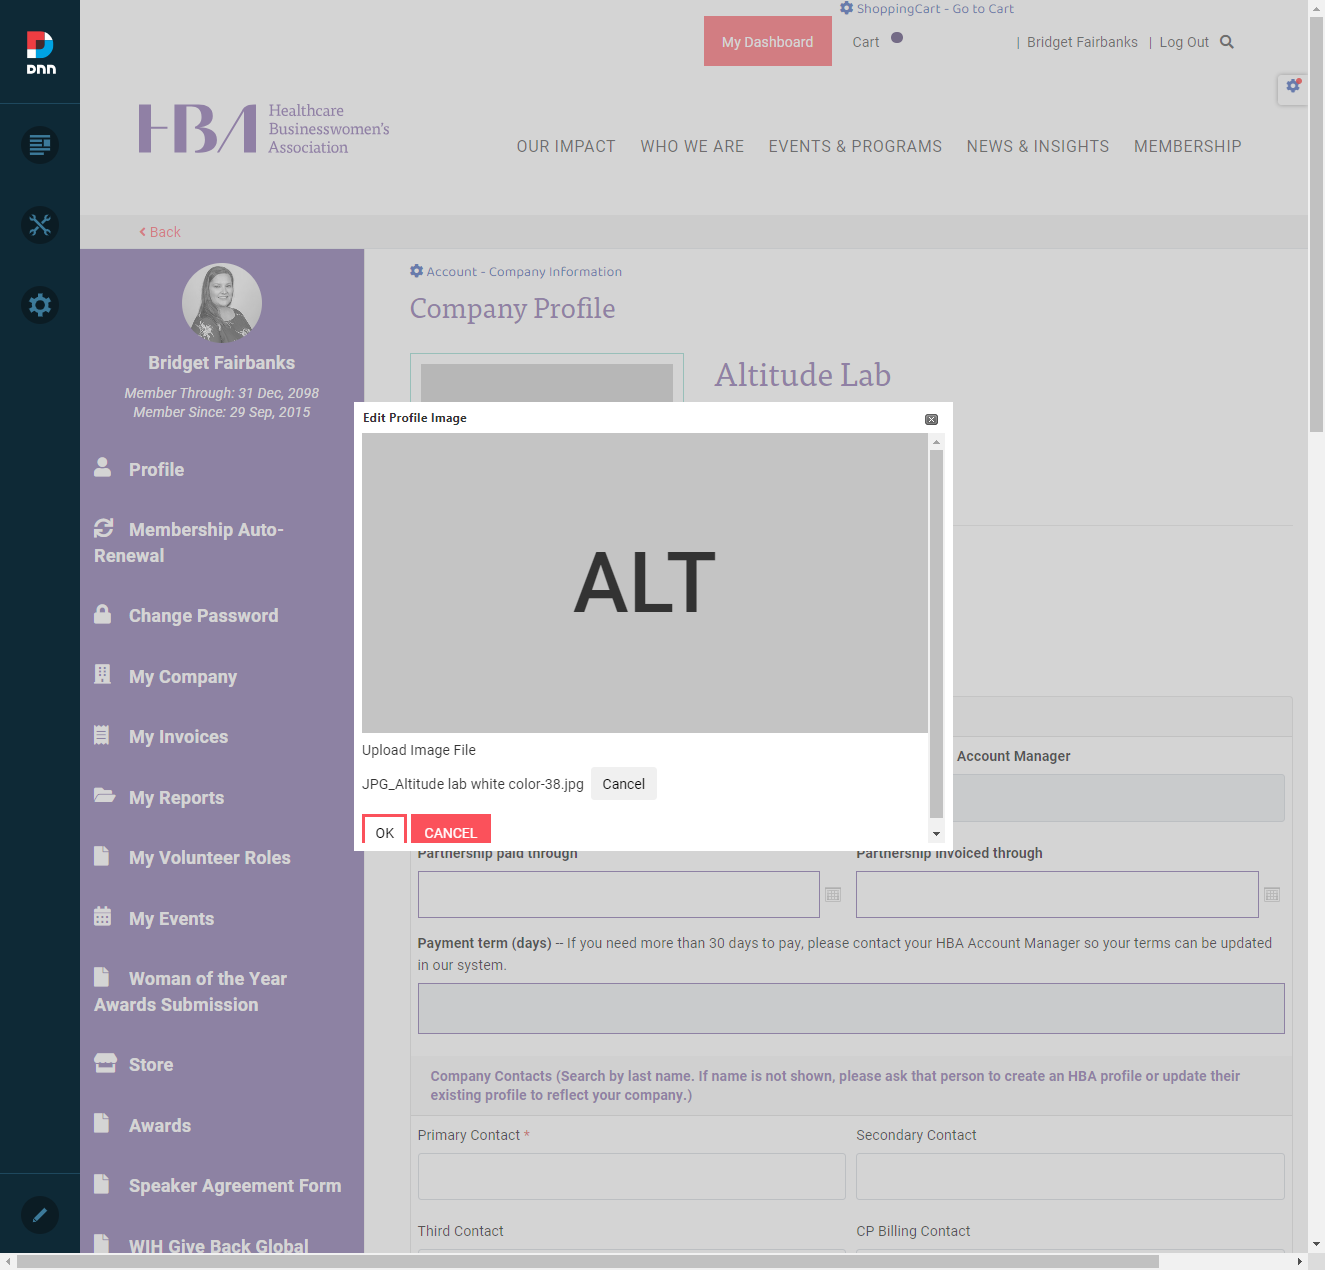
Task: Open the EVENTS & PROGRAMS menu
Action: (x=855, y=146)
